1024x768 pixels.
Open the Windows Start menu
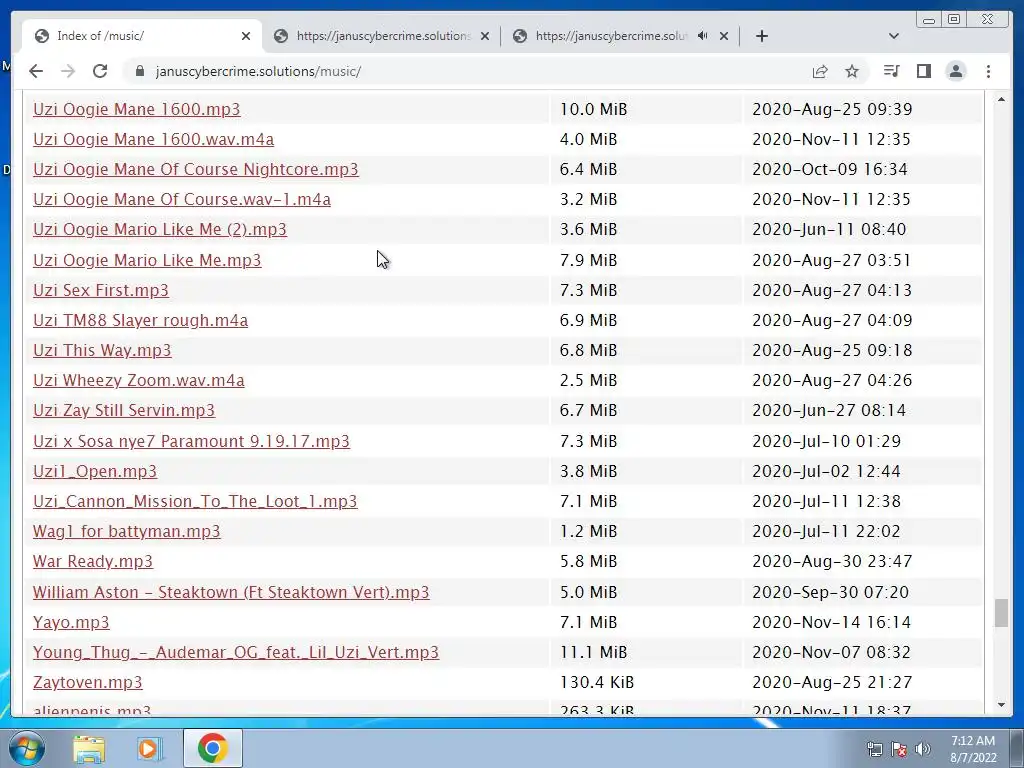coord(26,748)
